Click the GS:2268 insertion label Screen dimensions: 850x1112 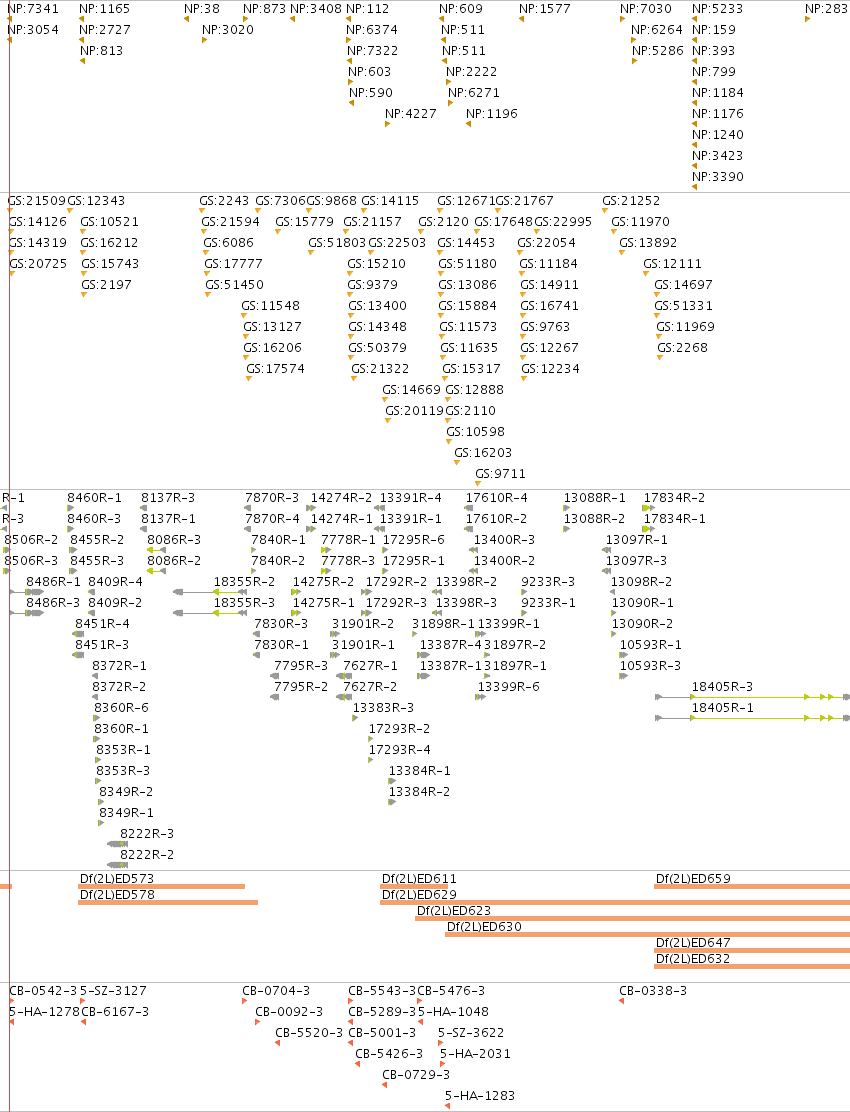point(682,348)
